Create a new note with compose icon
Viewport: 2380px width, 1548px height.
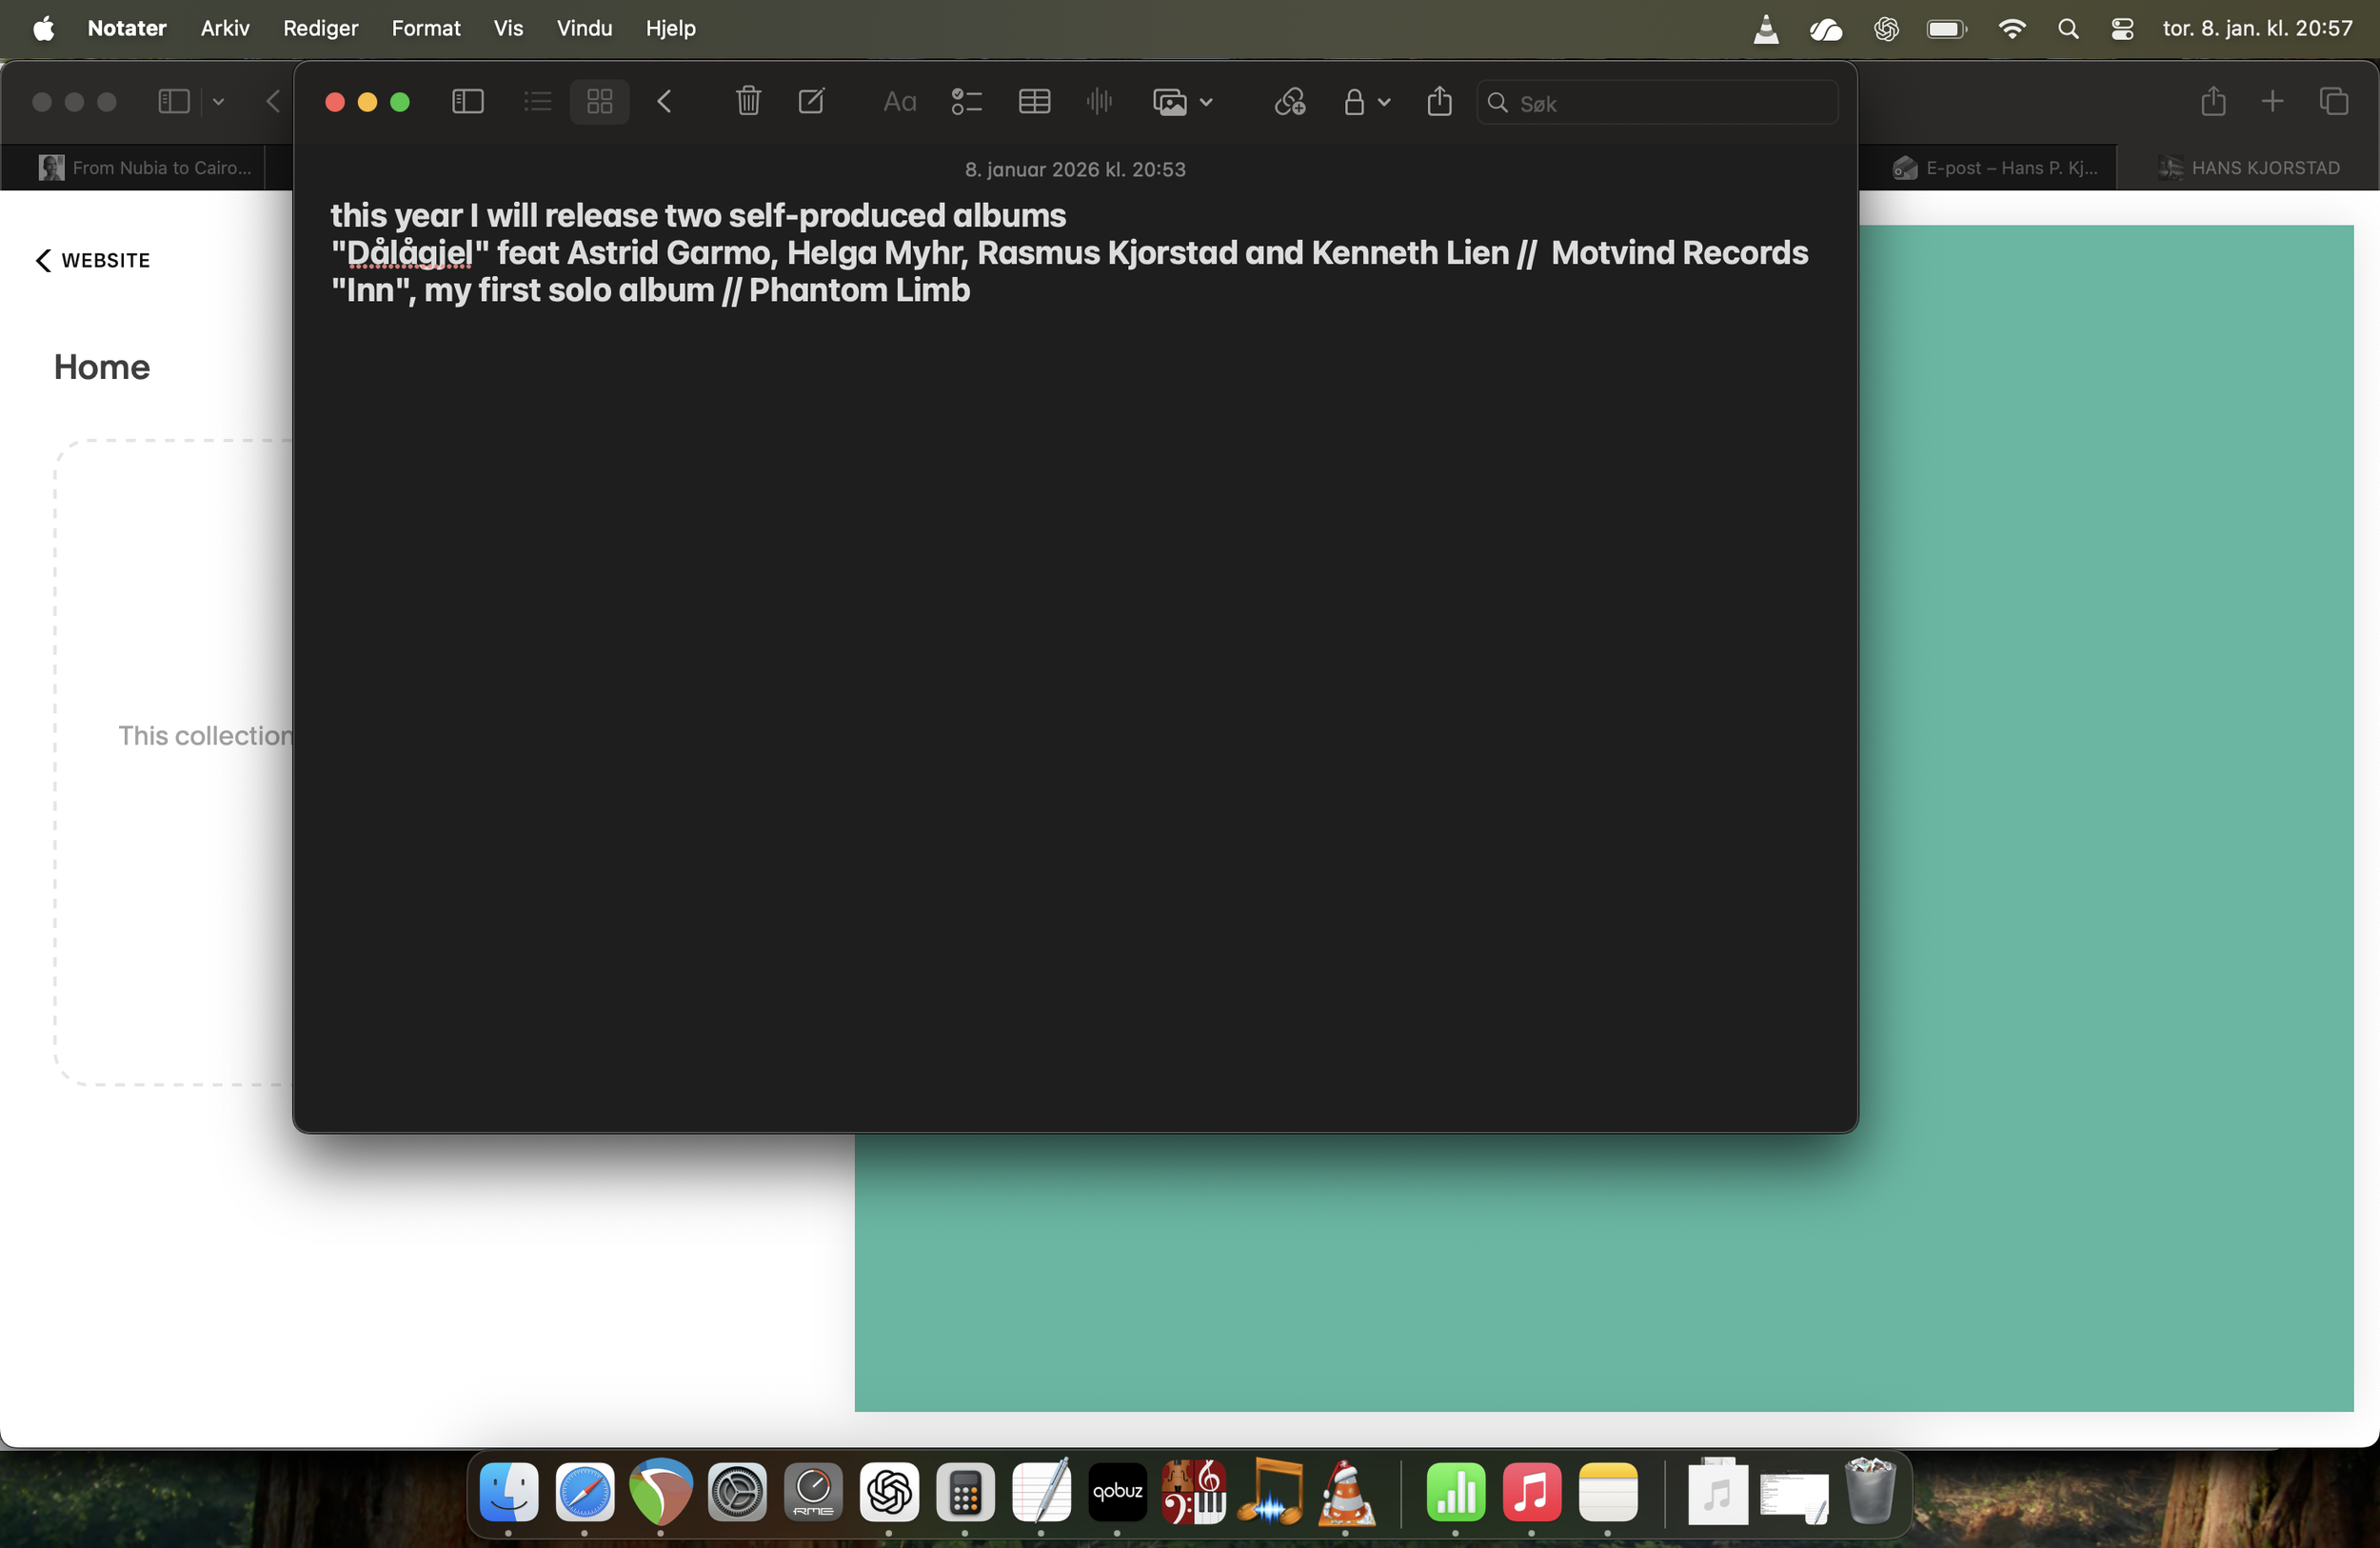click(811, 102)
